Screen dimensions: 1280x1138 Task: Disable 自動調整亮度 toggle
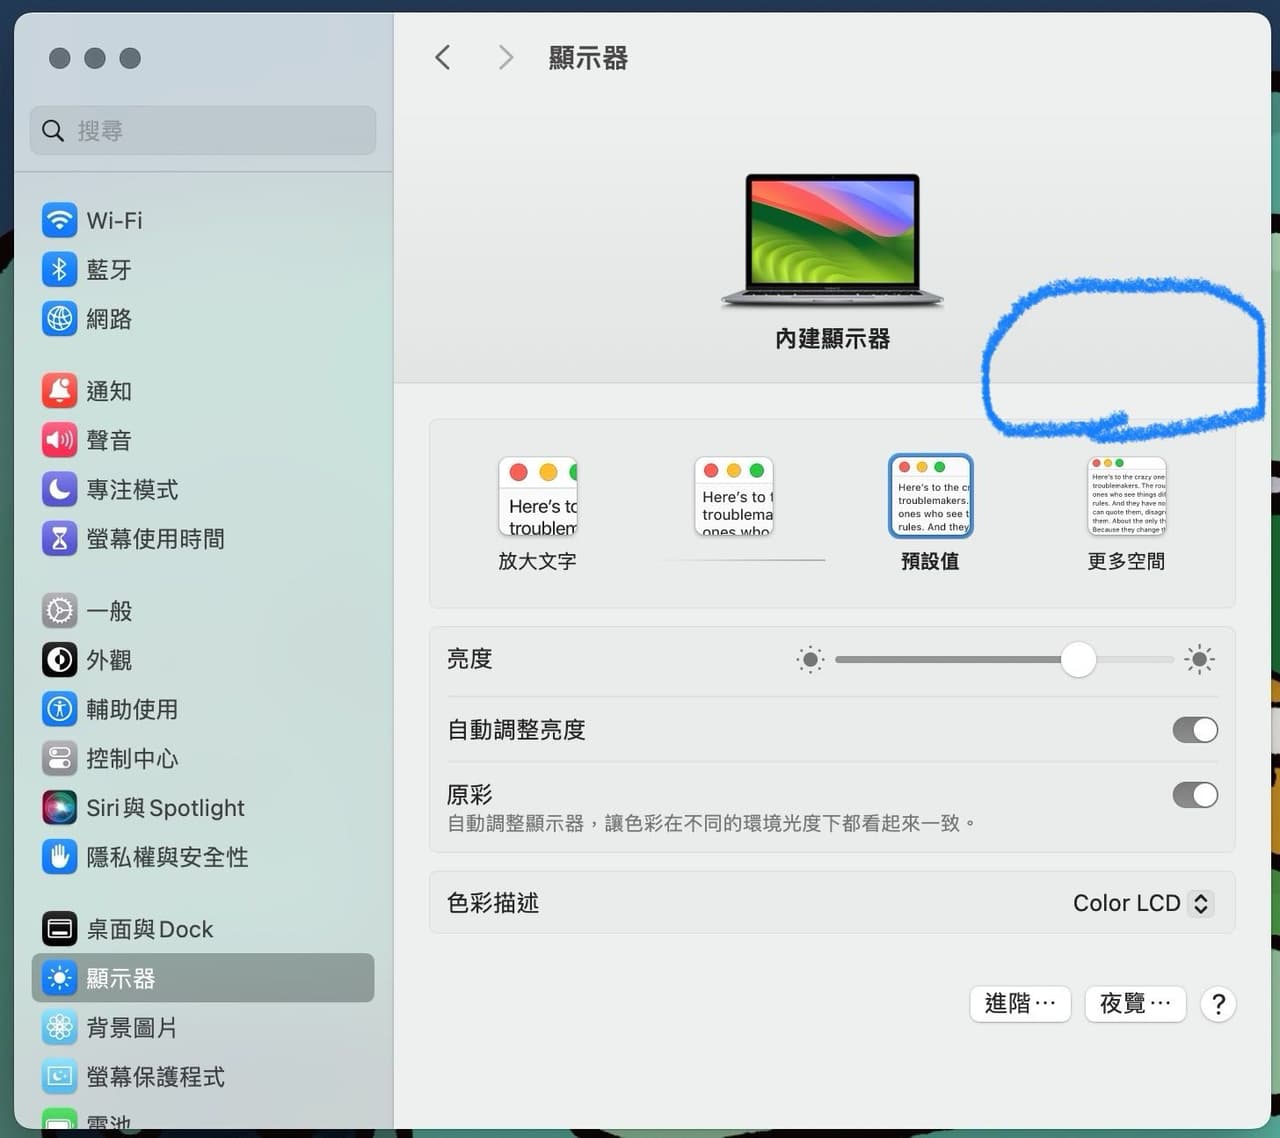(x=1195, y=730)
